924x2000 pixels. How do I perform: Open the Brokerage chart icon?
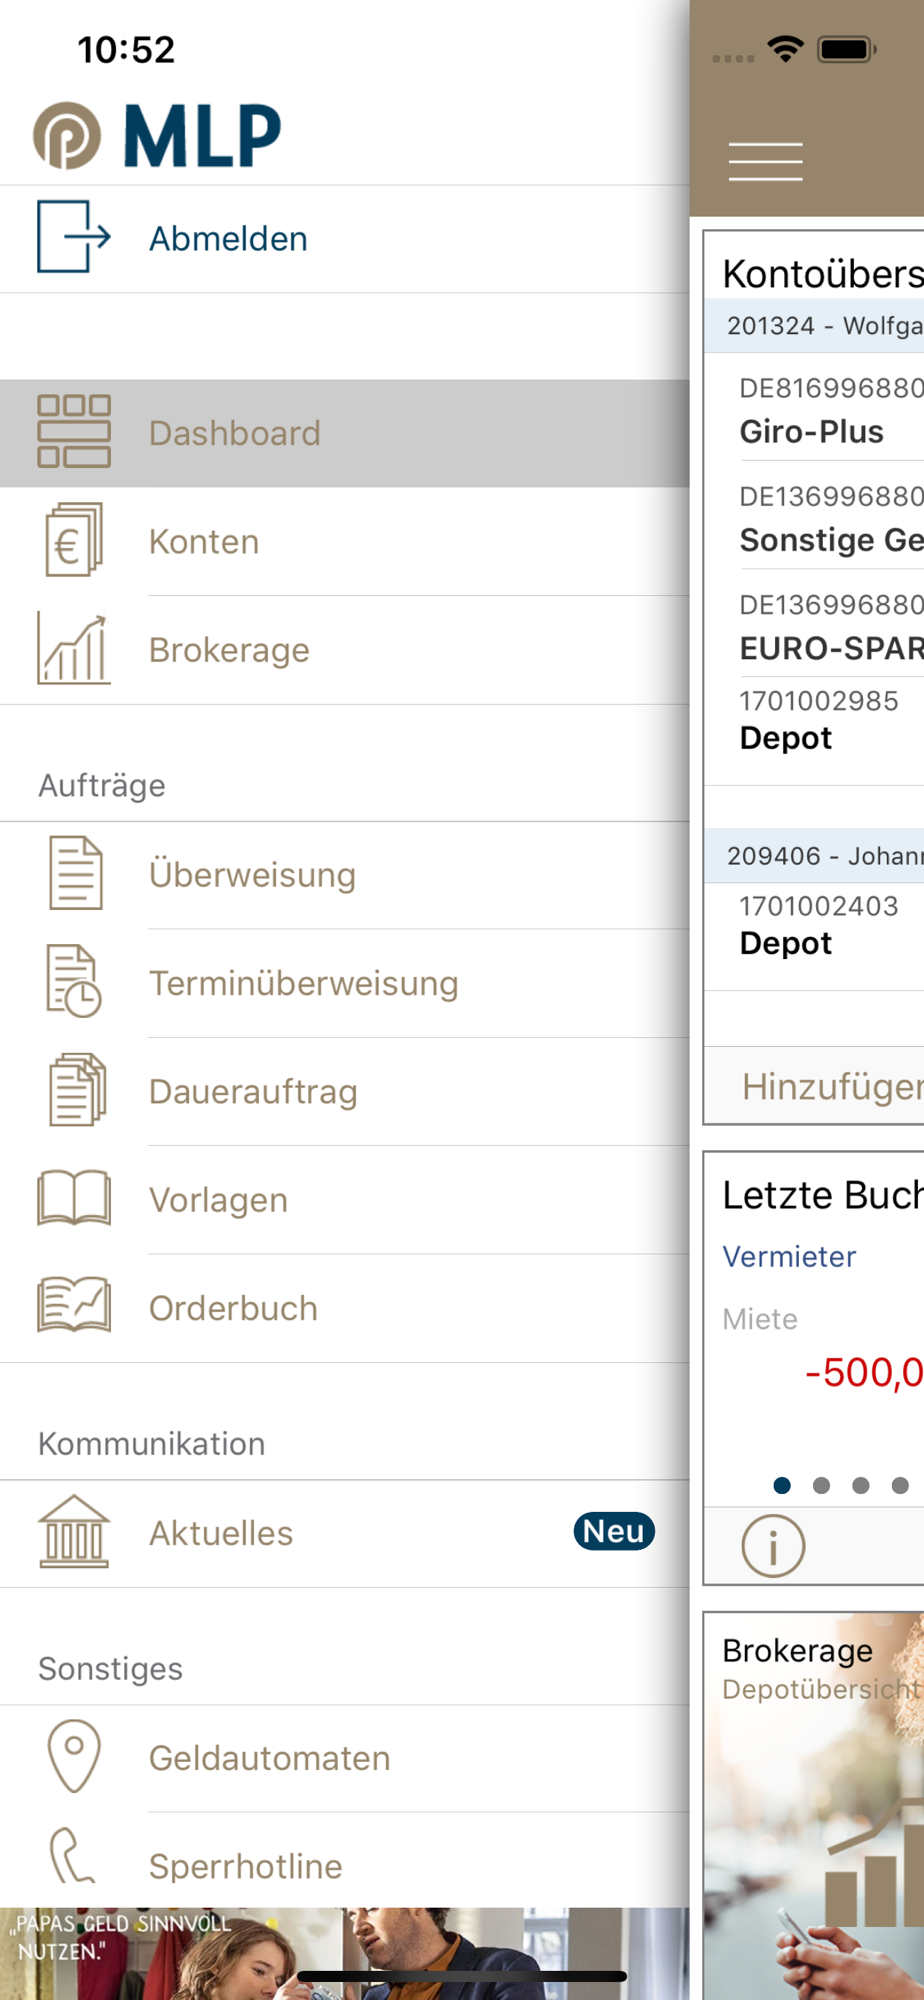(73, 649)
